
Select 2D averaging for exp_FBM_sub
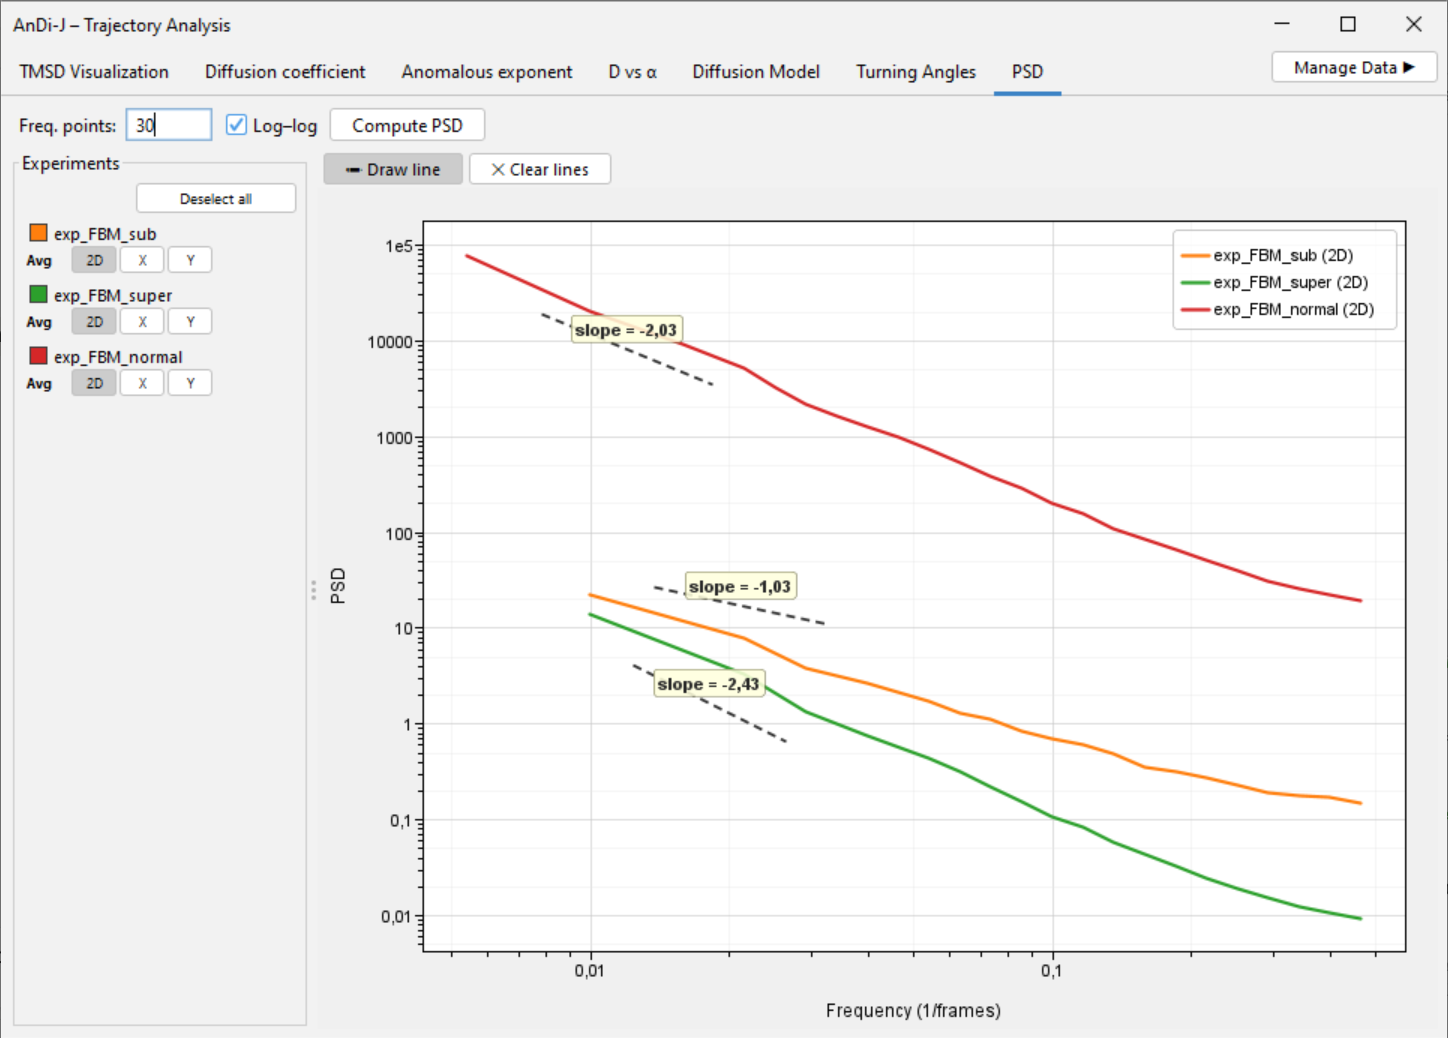[94, 261]
